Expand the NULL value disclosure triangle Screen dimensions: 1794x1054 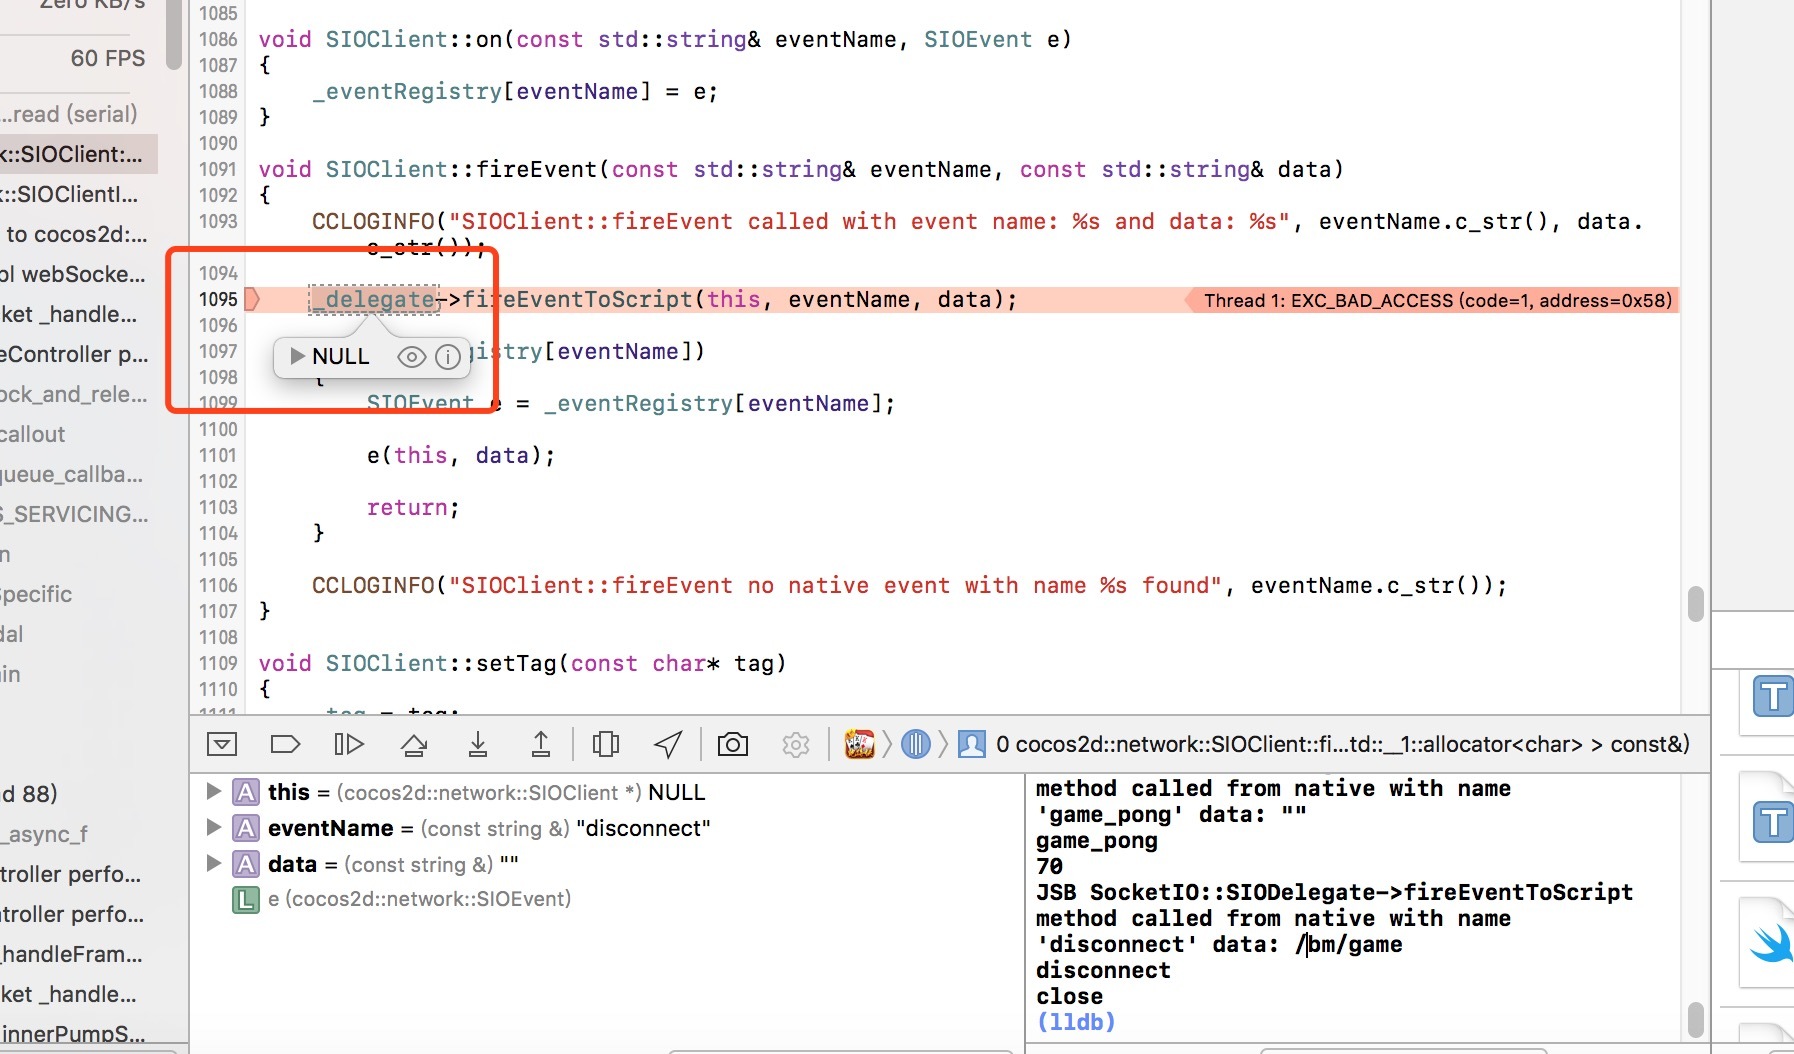coord(297,356)
